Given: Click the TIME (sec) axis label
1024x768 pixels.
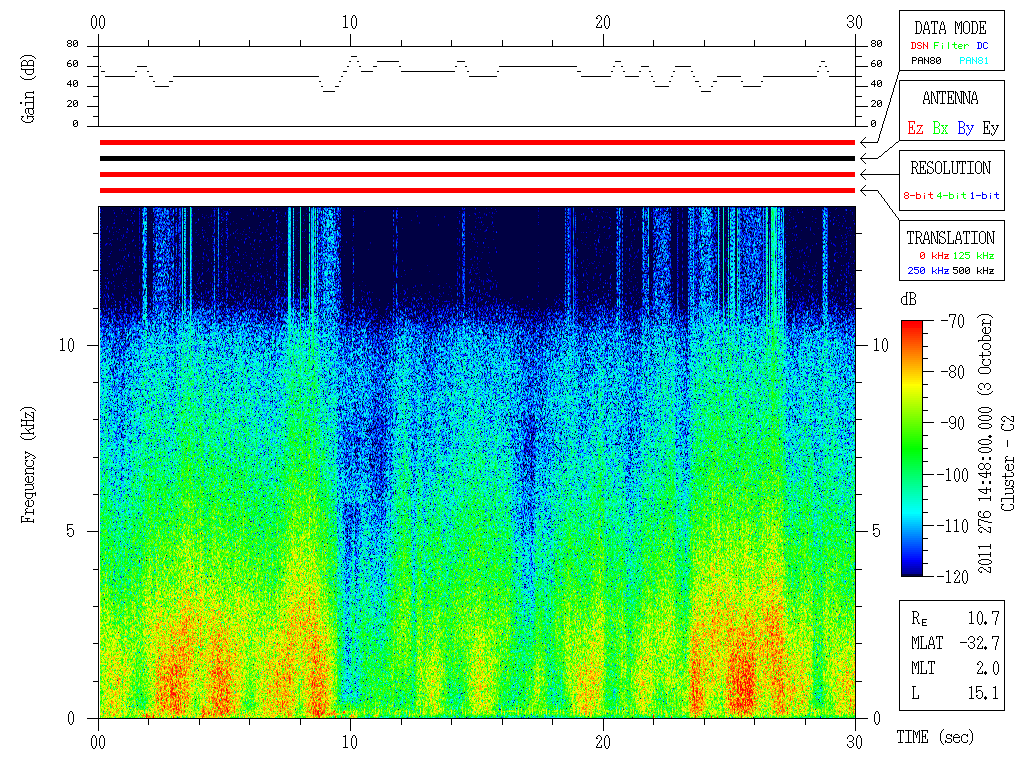Looking at the screenshot, I should tap(935, 737).
